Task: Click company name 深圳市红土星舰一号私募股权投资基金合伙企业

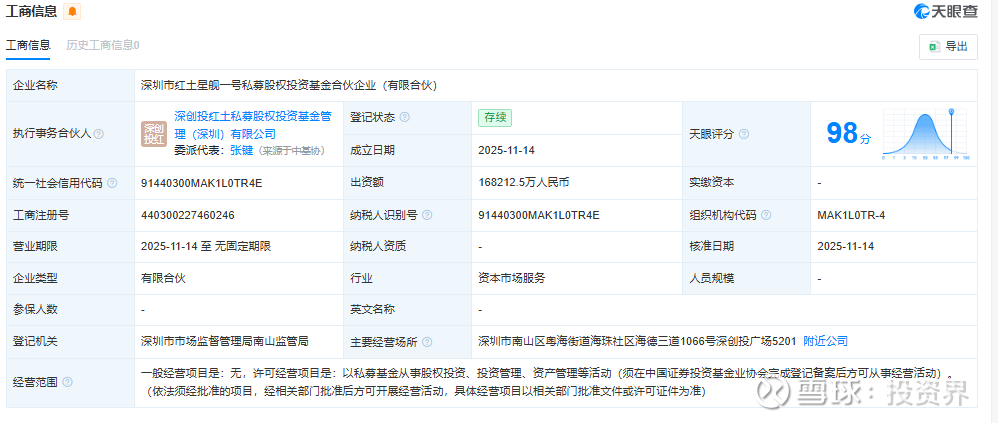Action: [289, 85]
